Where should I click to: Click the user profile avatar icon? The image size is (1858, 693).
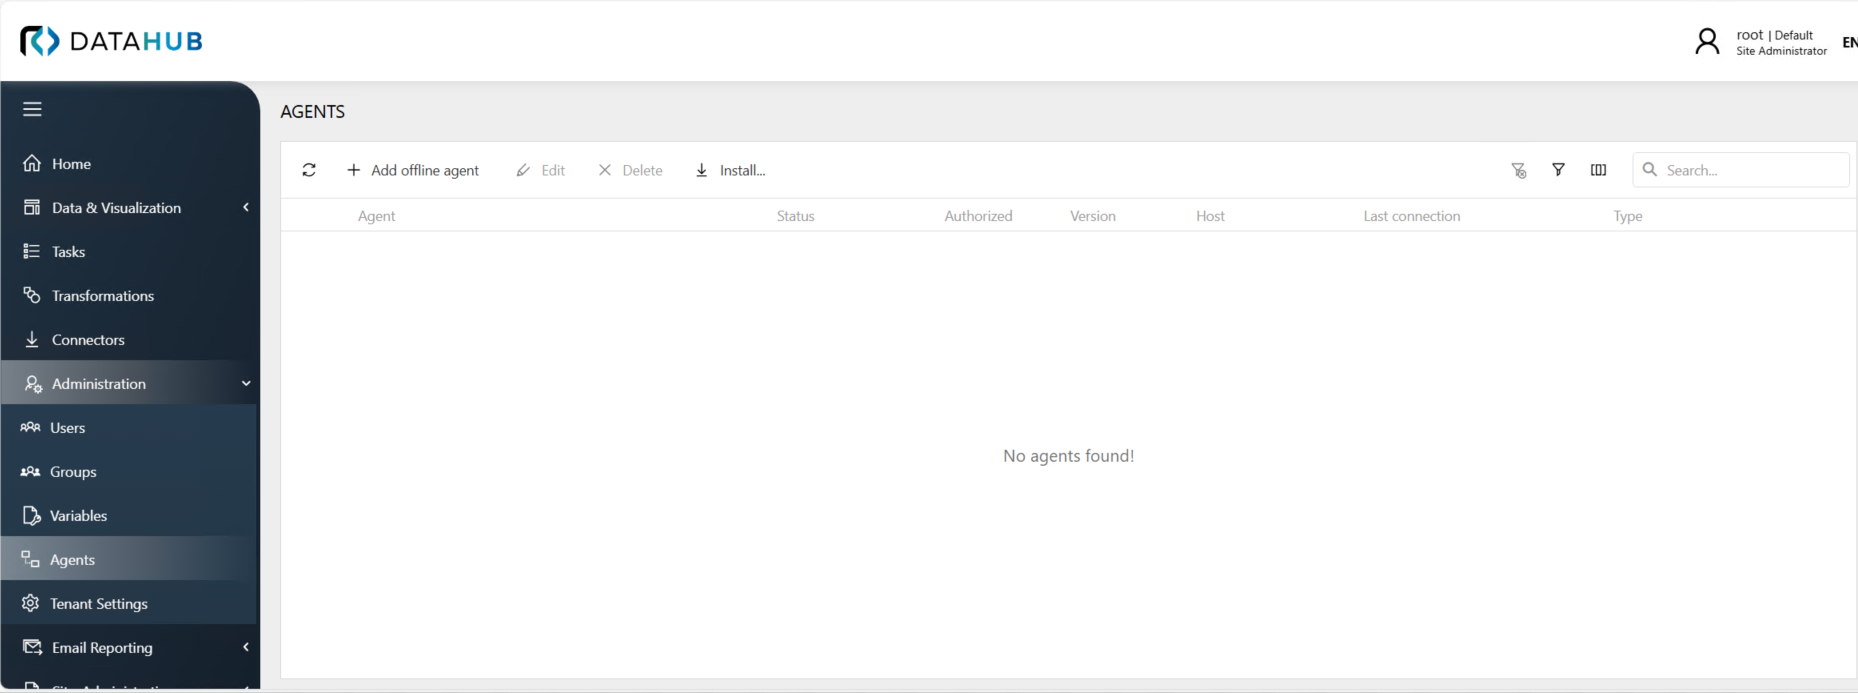(1707, 42)
